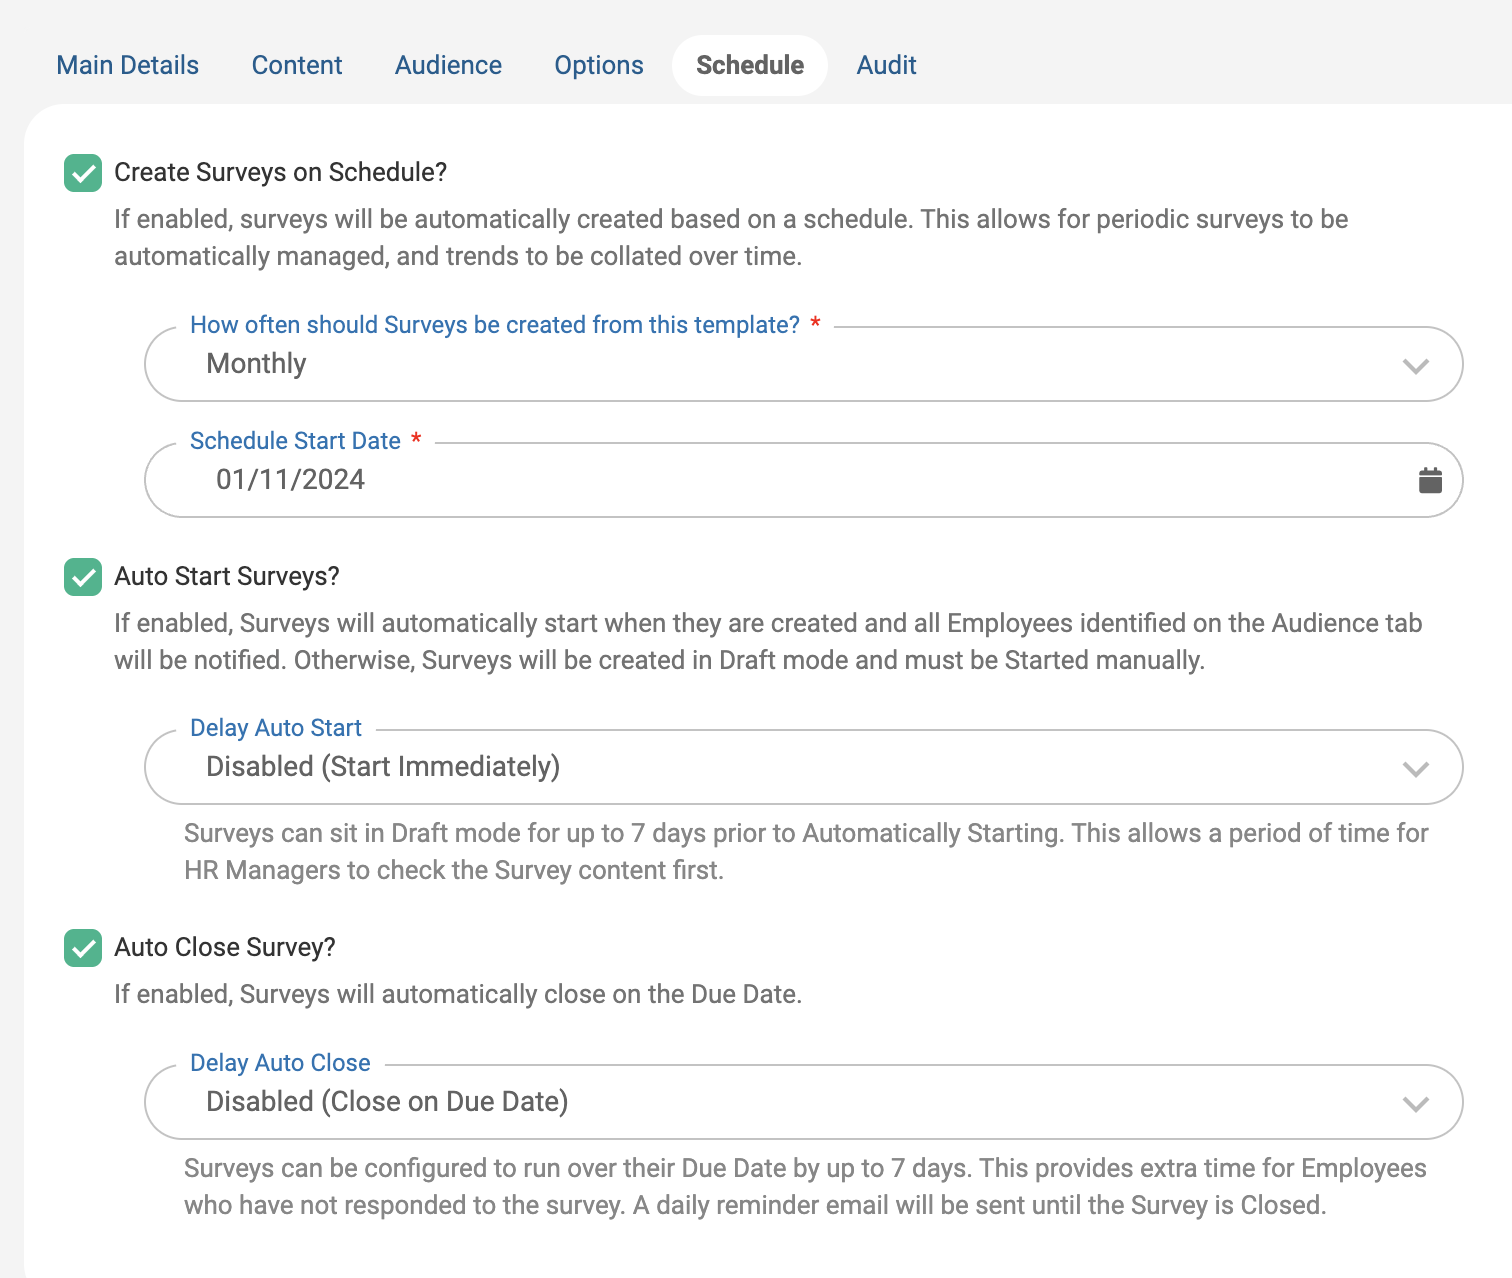
Task: Open the calendar date picker icon
Action: tap(1430, 480)
